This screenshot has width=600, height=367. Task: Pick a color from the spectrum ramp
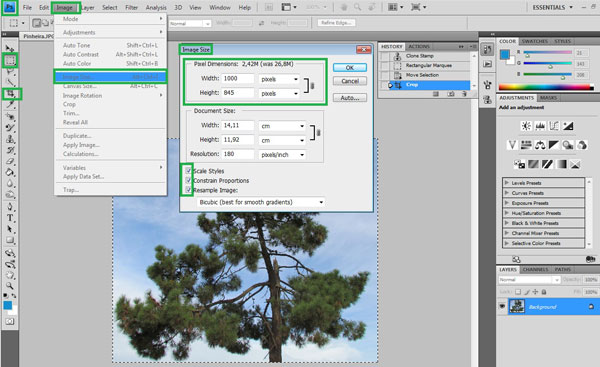pyautogui.click(x=546, y=88)
